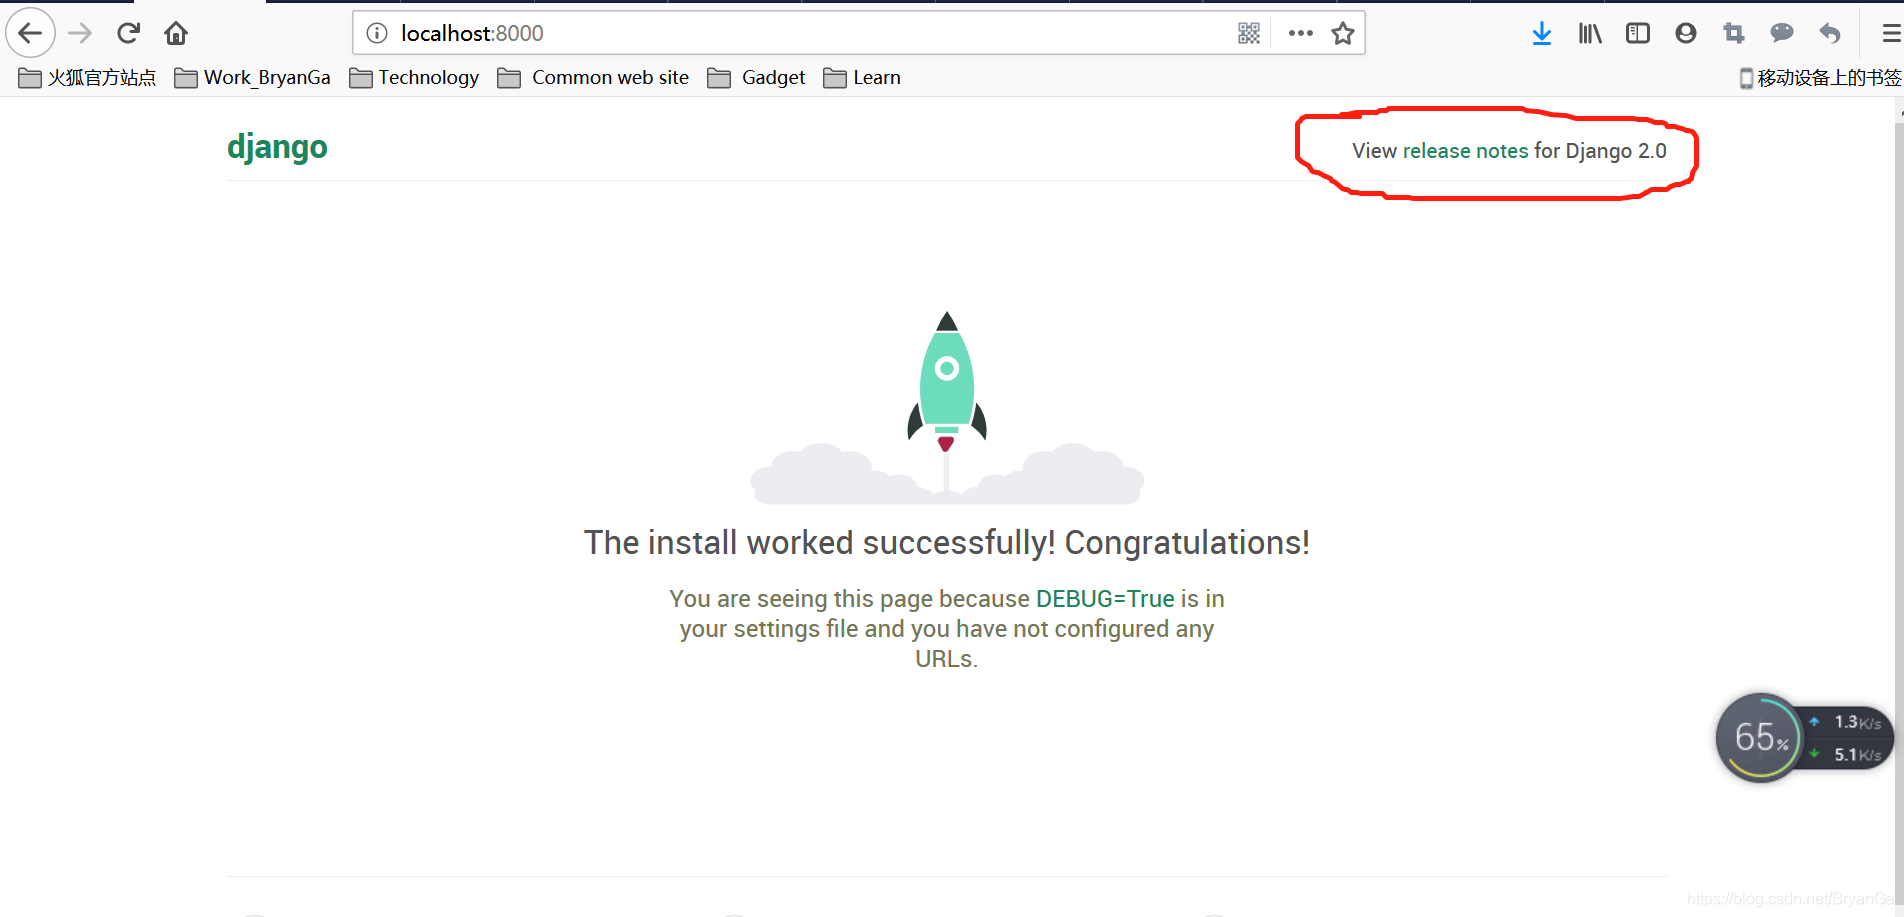Open the page actions three-dot menu
The image size is (1904, 917).
click(x=1300, y=33)
